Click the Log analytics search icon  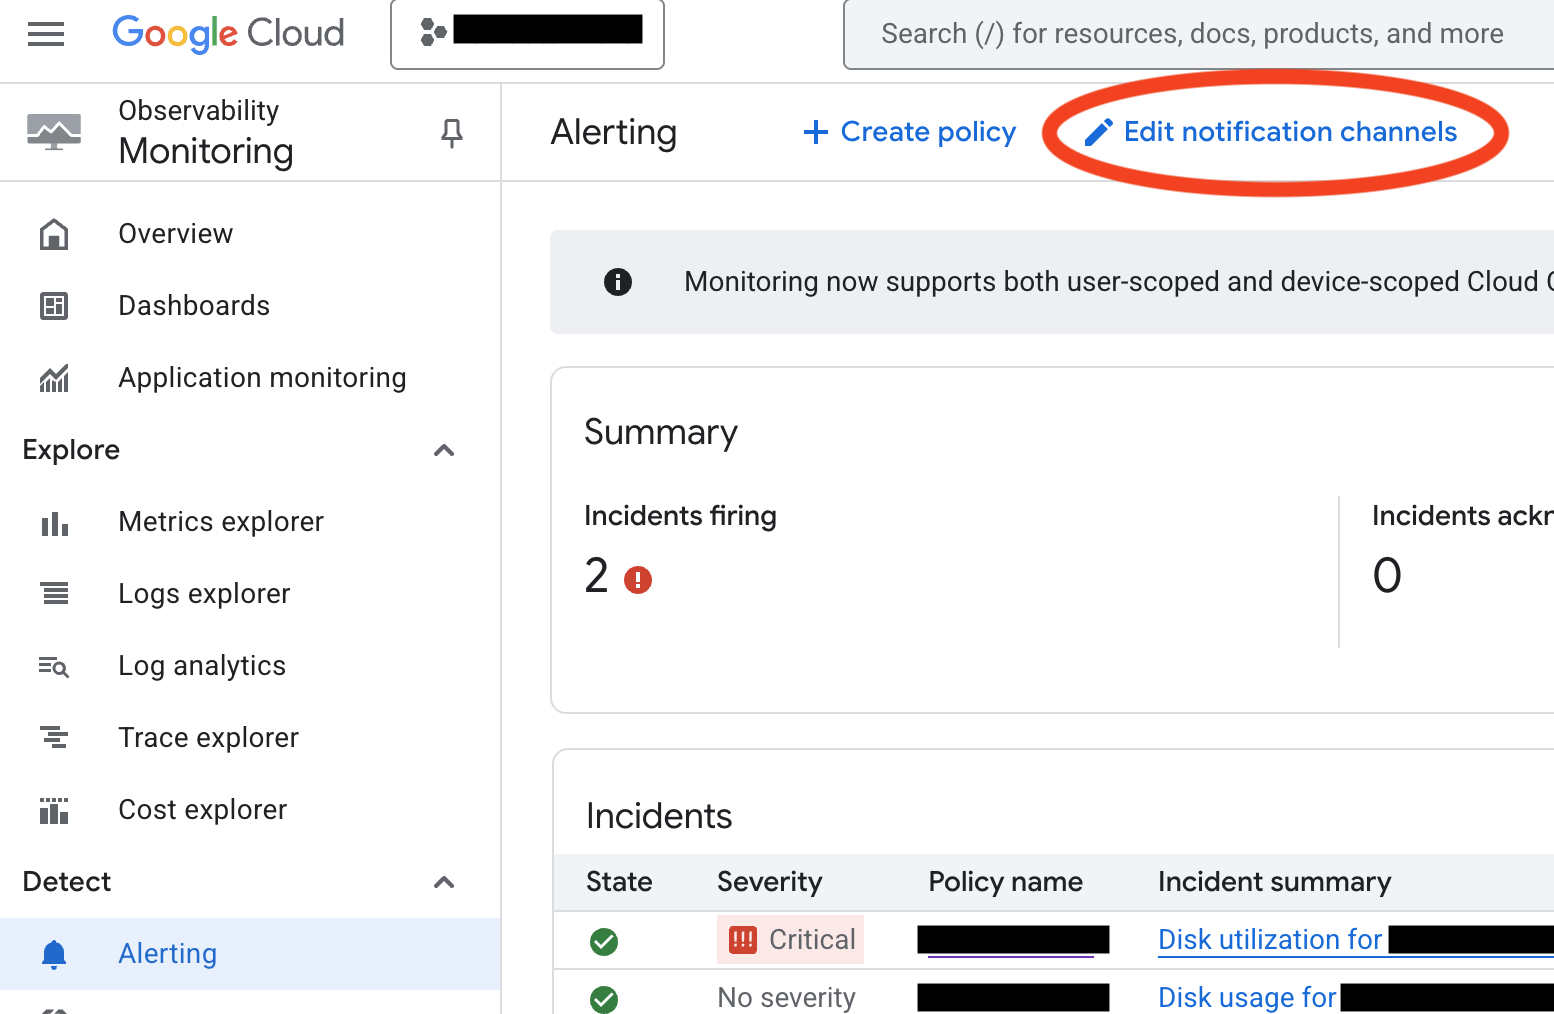(54, 667)
